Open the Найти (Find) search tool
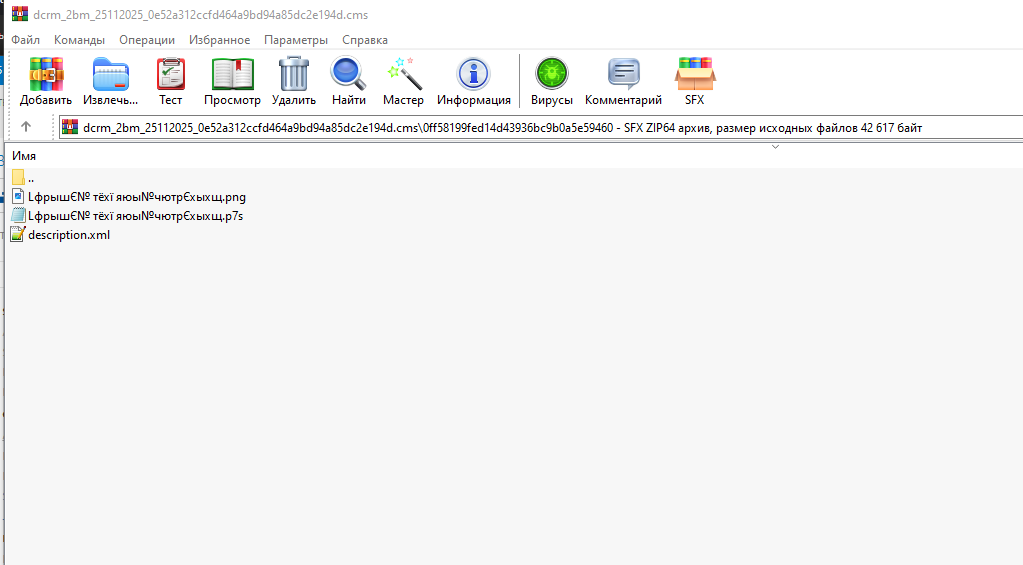 click(348, 81)
